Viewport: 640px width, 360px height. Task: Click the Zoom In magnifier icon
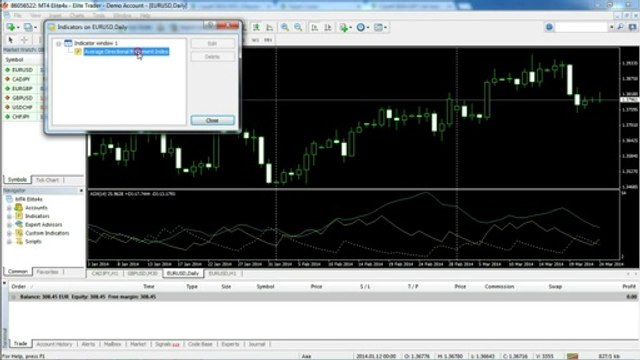285,27
